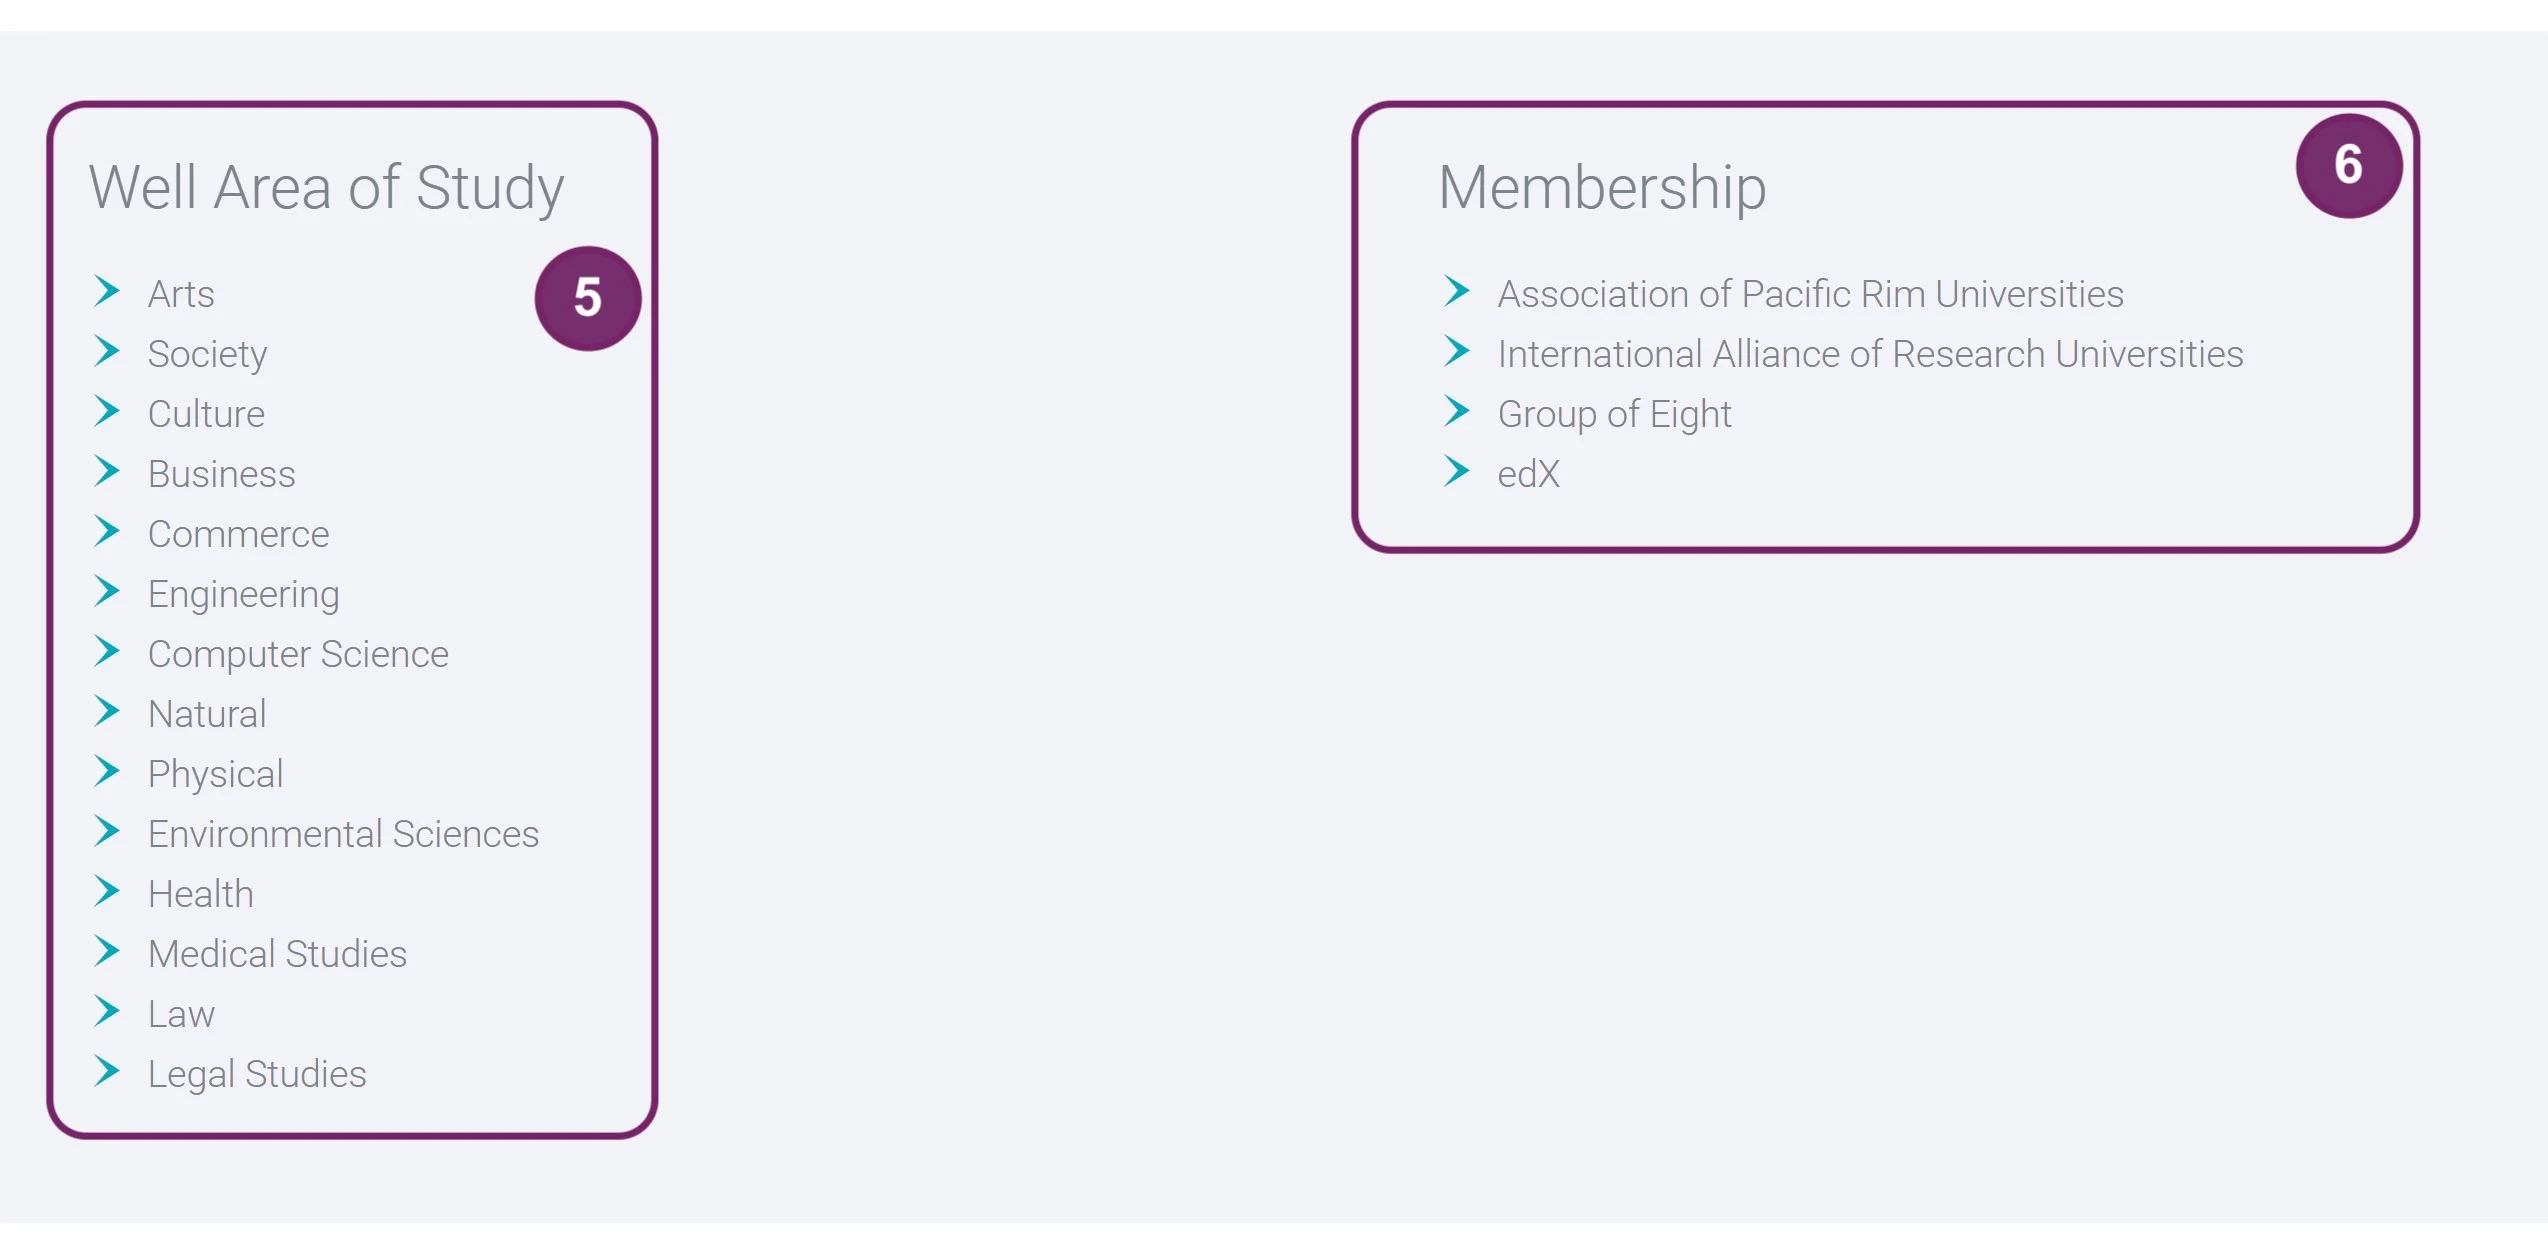Choose Medical Studies from the list

click(277, 954)
